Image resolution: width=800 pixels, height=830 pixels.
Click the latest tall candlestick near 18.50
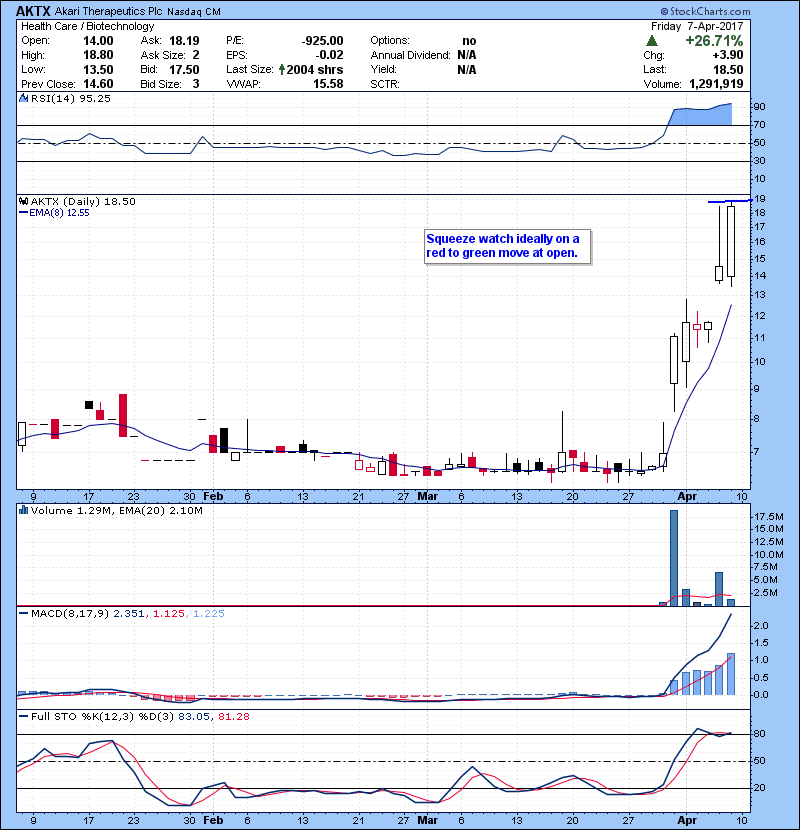tap(731, 241)
